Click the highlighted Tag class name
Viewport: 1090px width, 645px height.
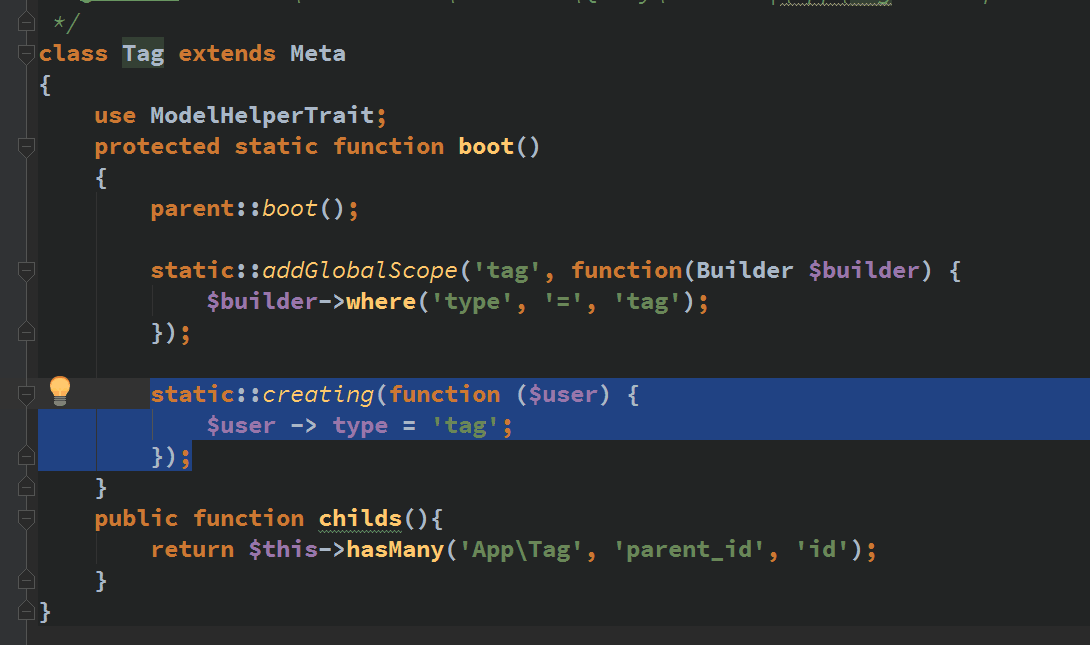coord(143,53)
